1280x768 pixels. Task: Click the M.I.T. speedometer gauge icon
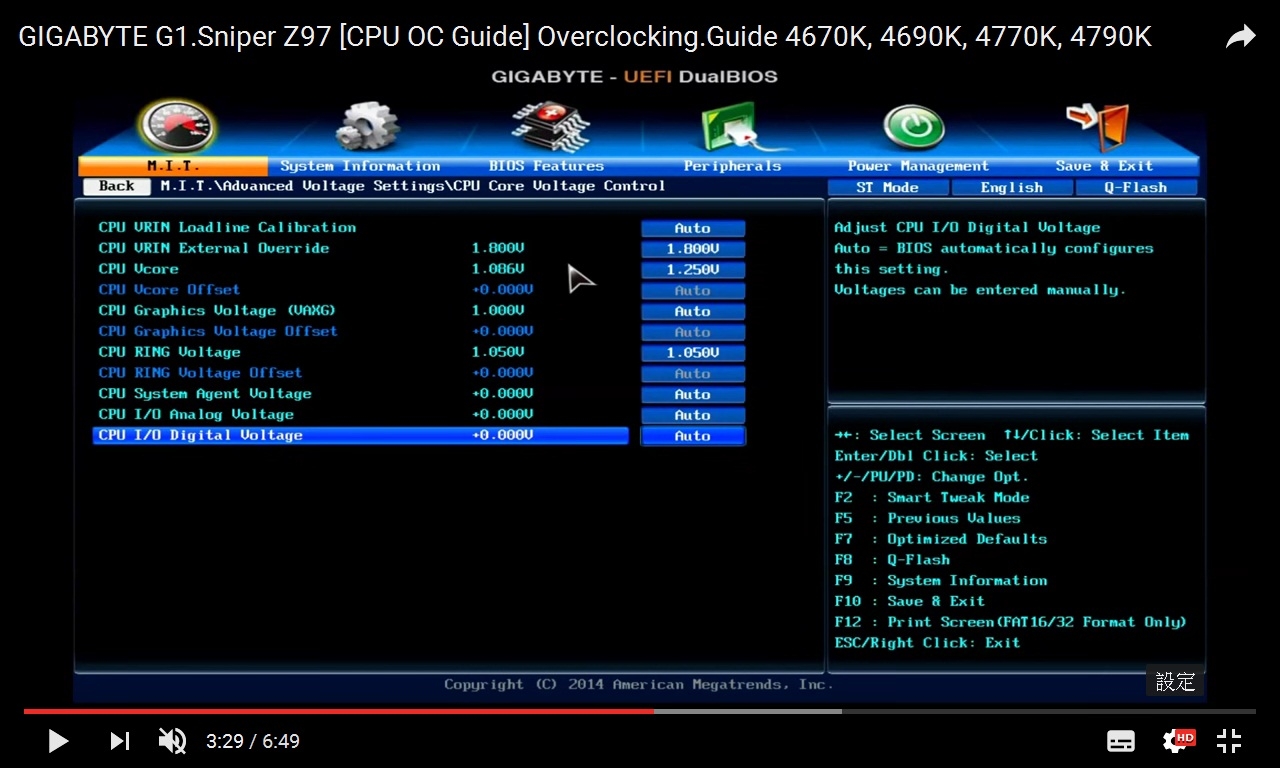(177, 126)
